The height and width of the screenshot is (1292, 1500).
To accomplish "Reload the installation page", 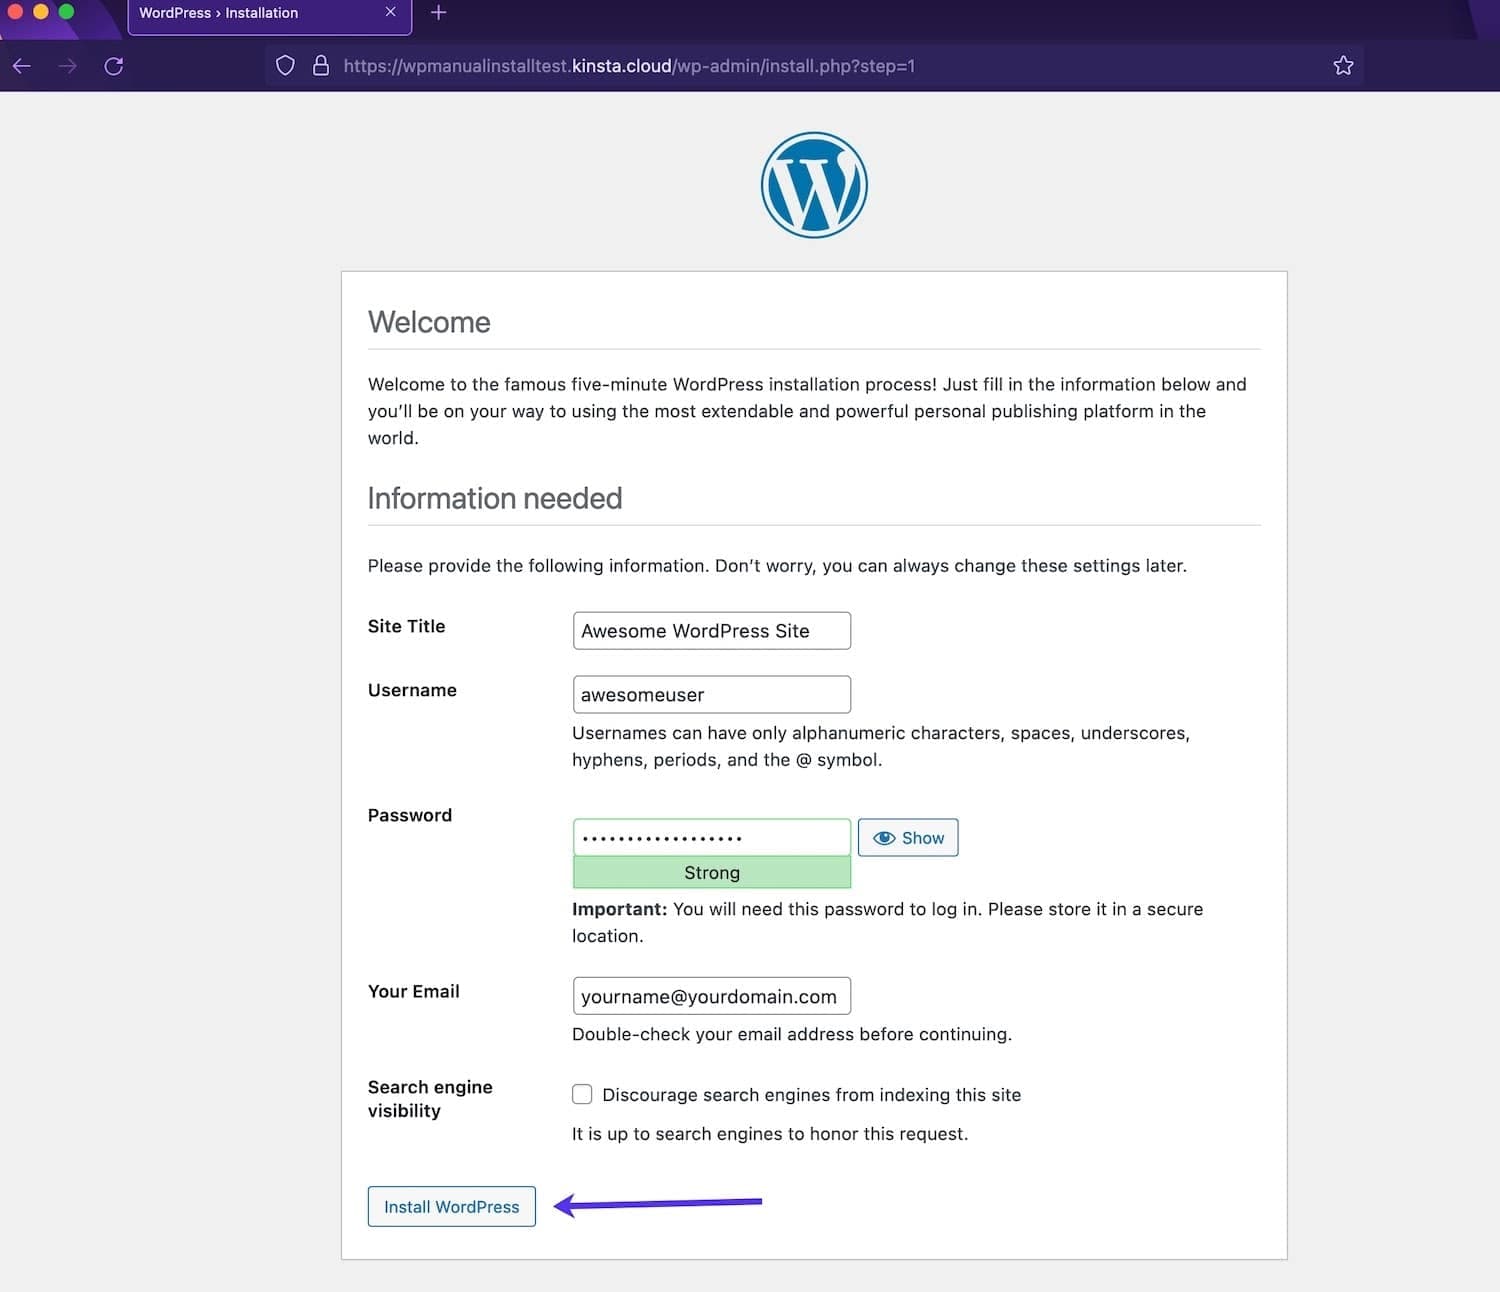I will click(113, 65).
